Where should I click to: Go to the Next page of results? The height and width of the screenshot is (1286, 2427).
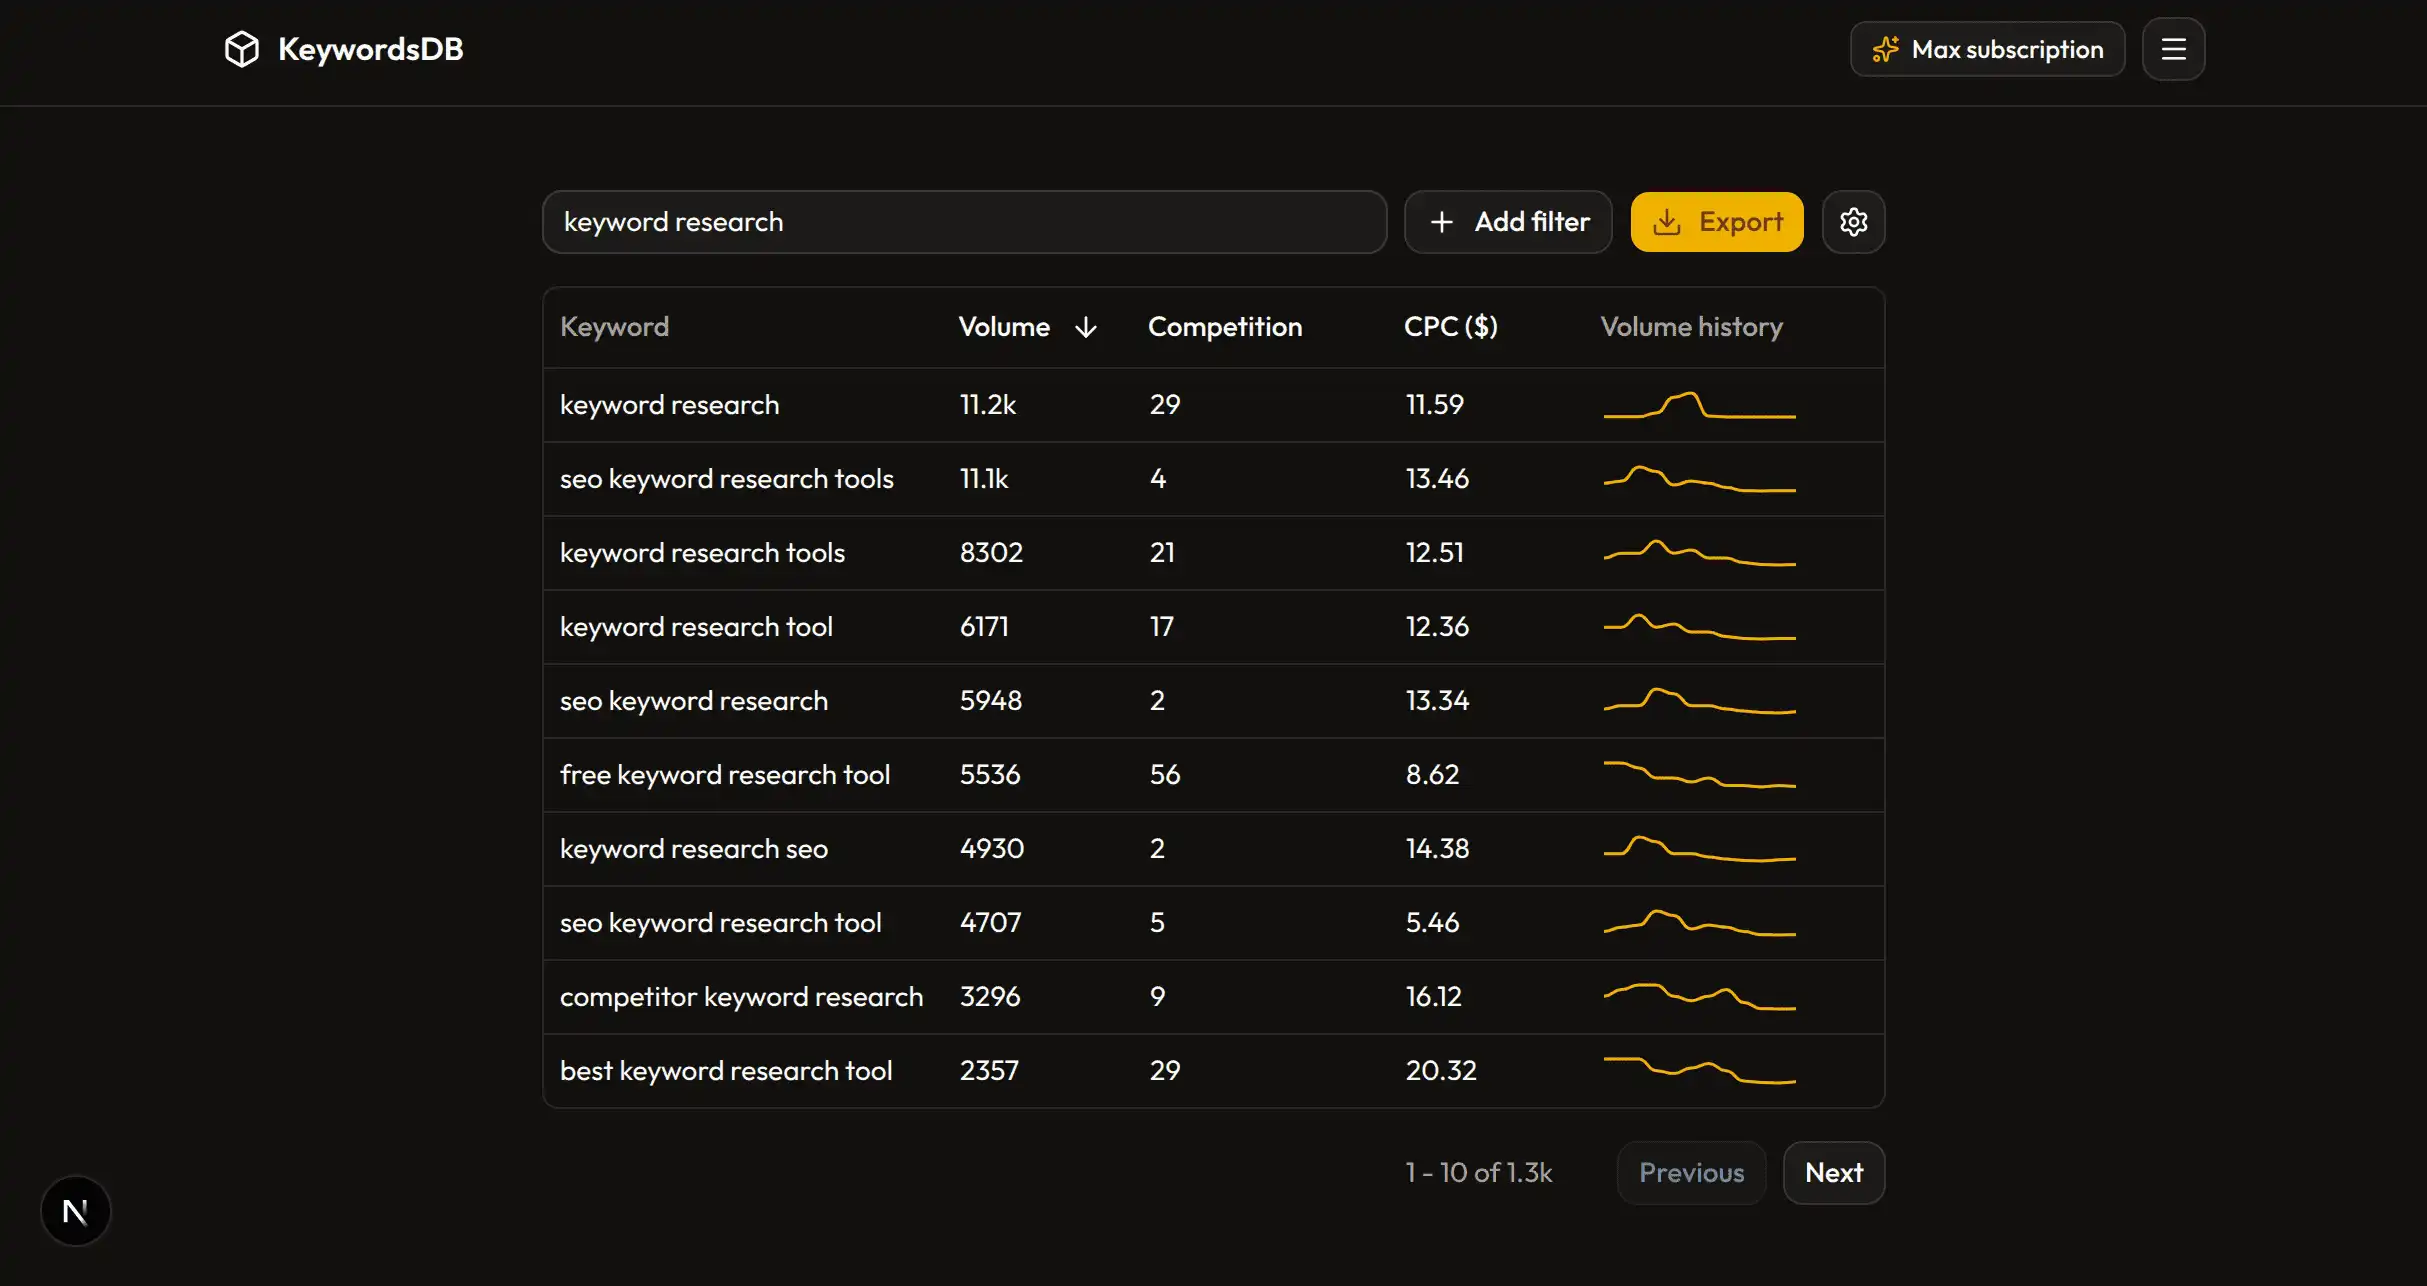click(1833, 1172)
